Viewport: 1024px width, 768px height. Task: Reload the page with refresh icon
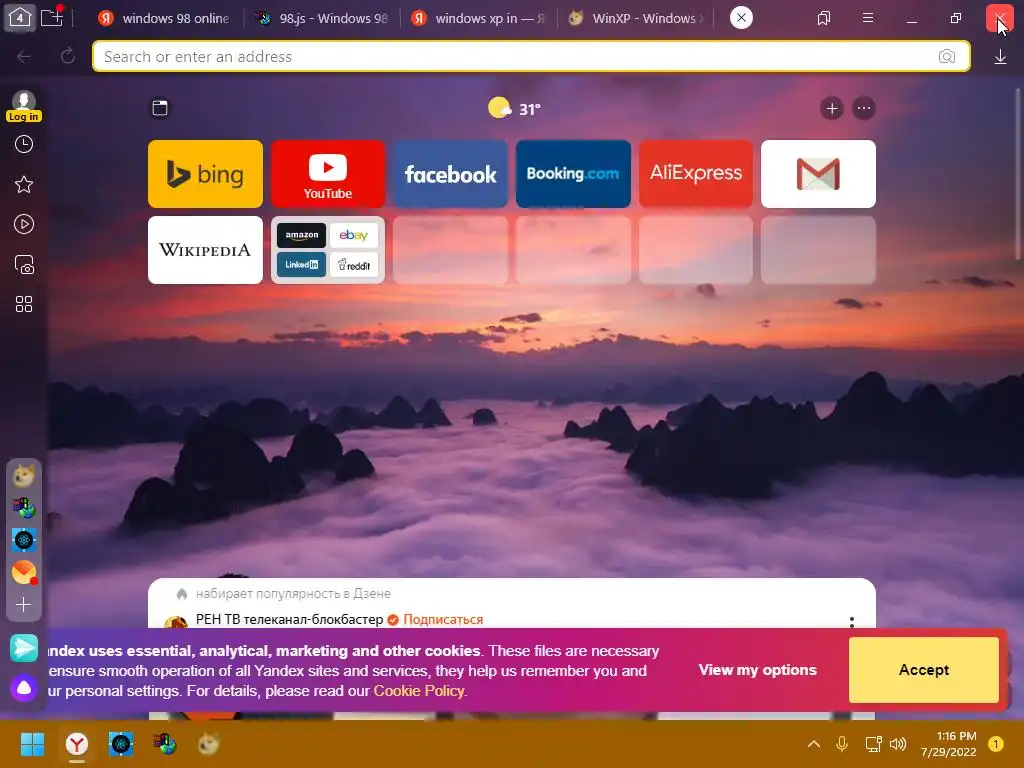tap(67, 56)
